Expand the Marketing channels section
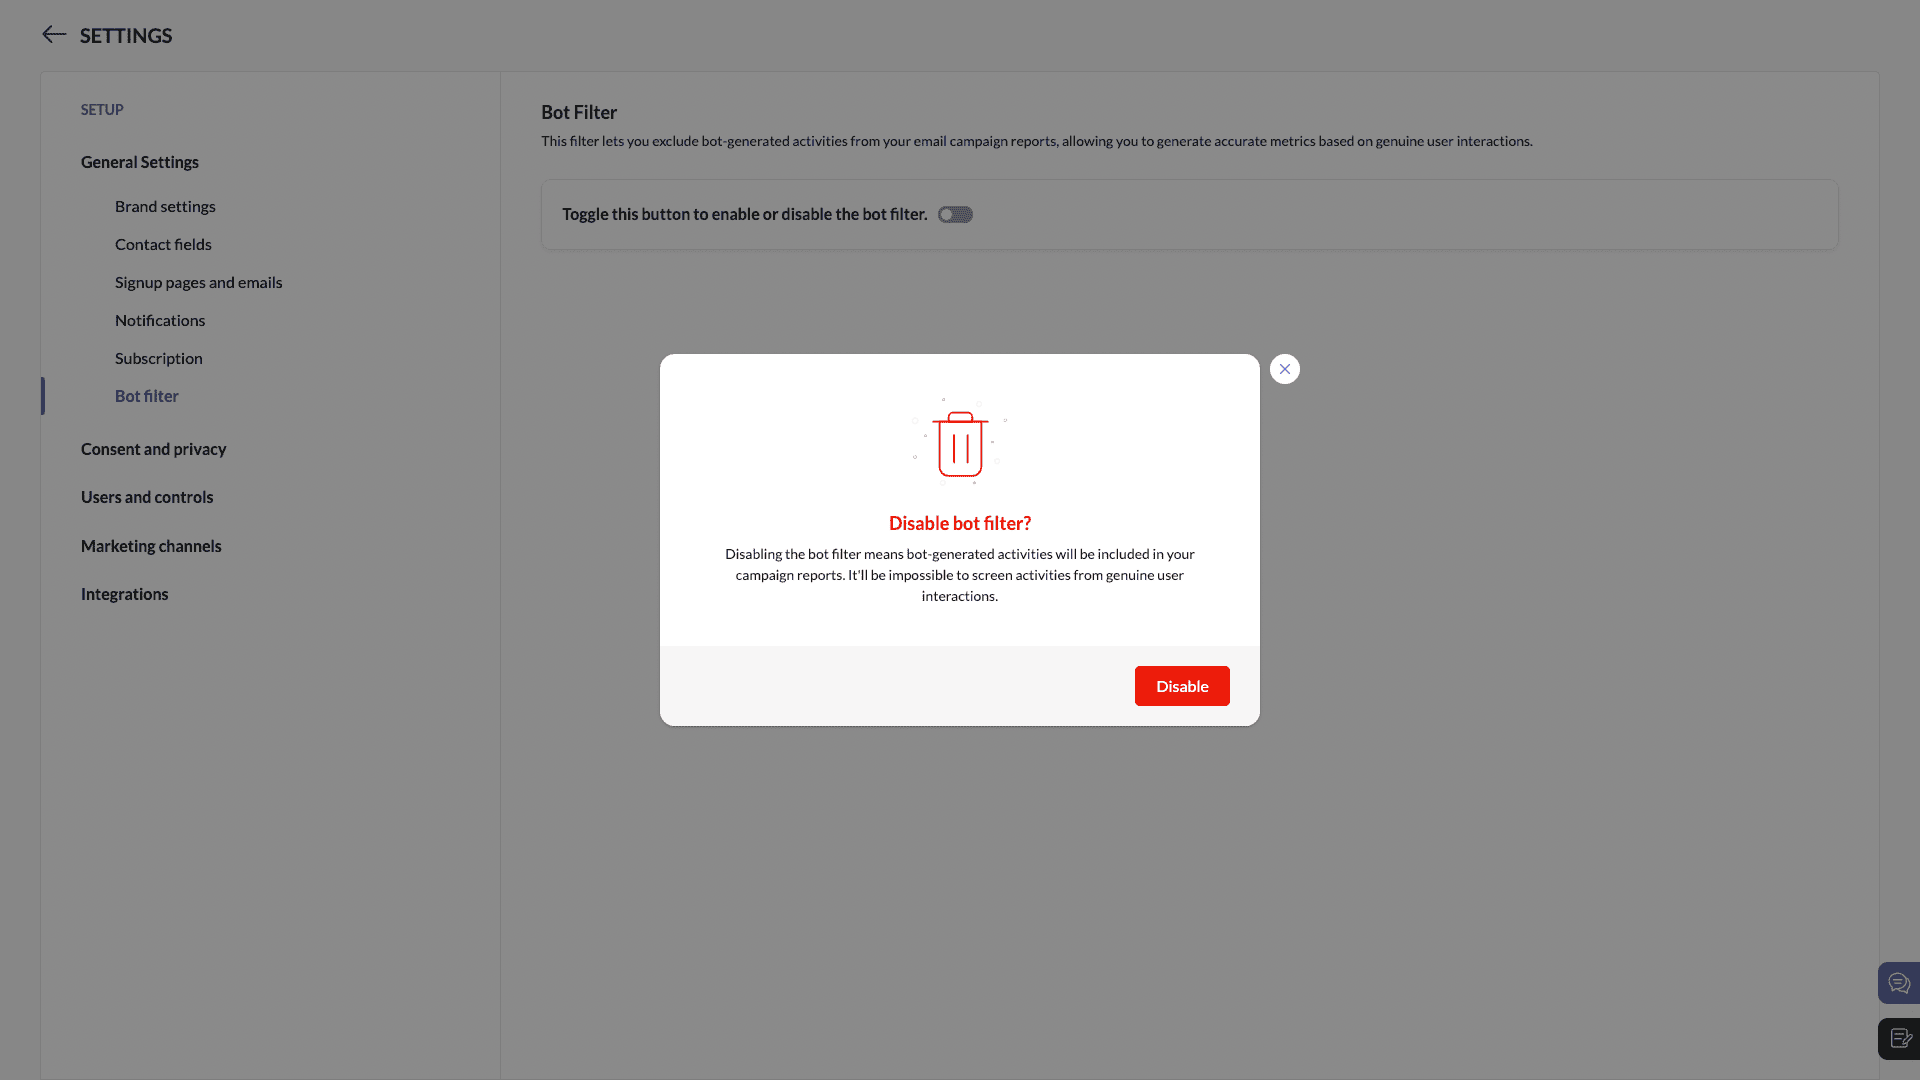The height and width of the screenshot is (1080, 1920). pyautogui.click(x=151, y=546)
